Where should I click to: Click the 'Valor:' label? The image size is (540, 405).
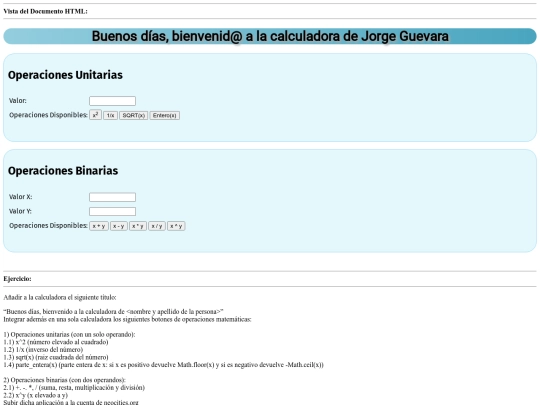pos(18,101)
